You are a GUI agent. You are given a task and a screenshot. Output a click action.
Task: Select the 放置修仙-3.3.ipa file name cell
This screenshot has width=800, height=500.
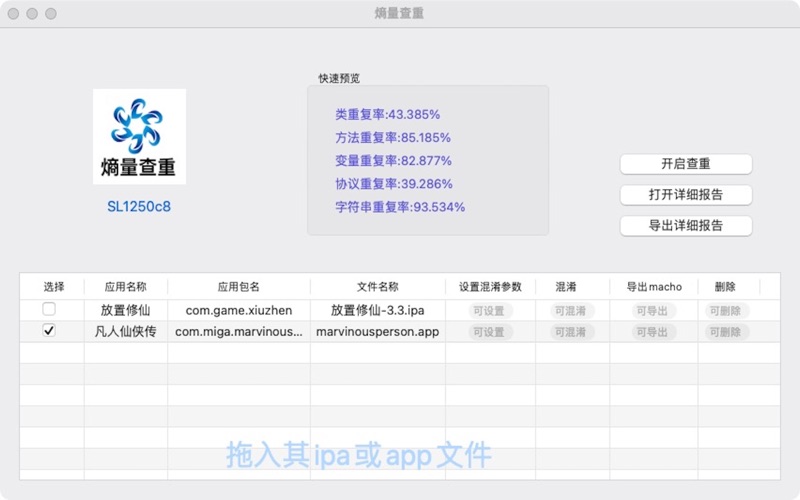pos(378,310)
